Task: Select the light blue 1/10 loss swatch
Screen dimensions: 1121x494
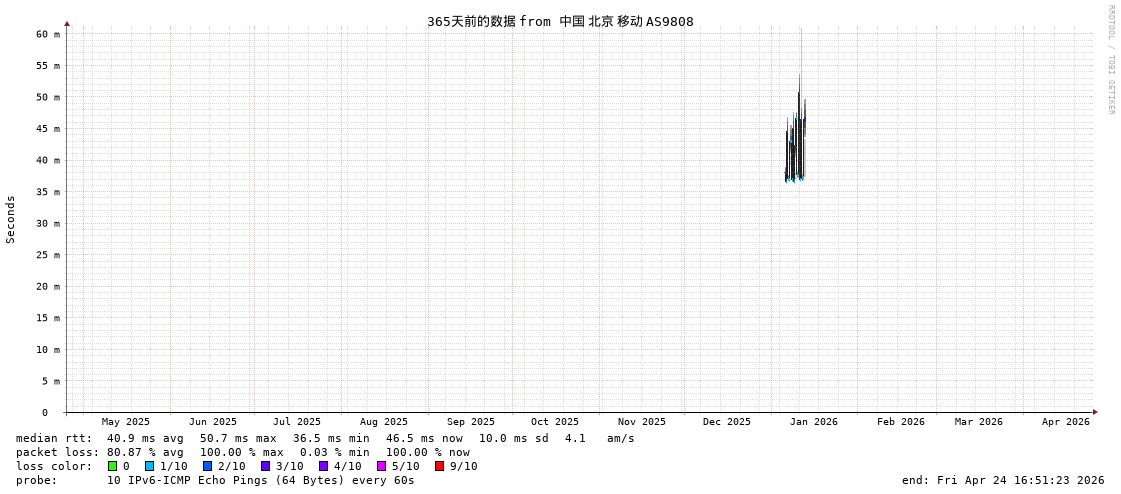Action: (x=150, y=466)
